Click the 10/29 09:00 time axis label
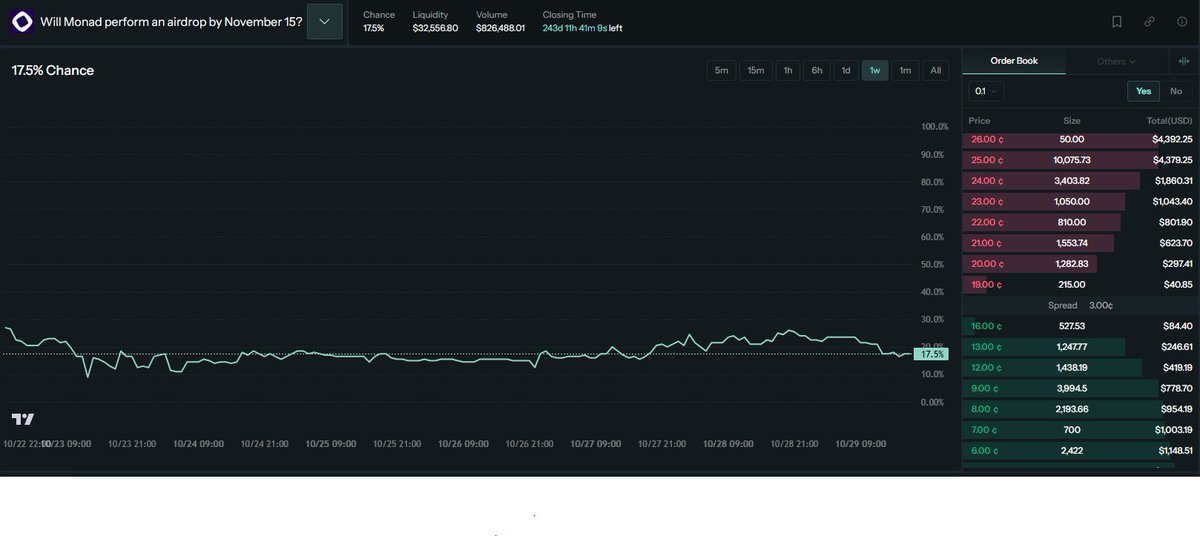The width and height of the screenshot is (1200, 536). [x=861, y=443]
